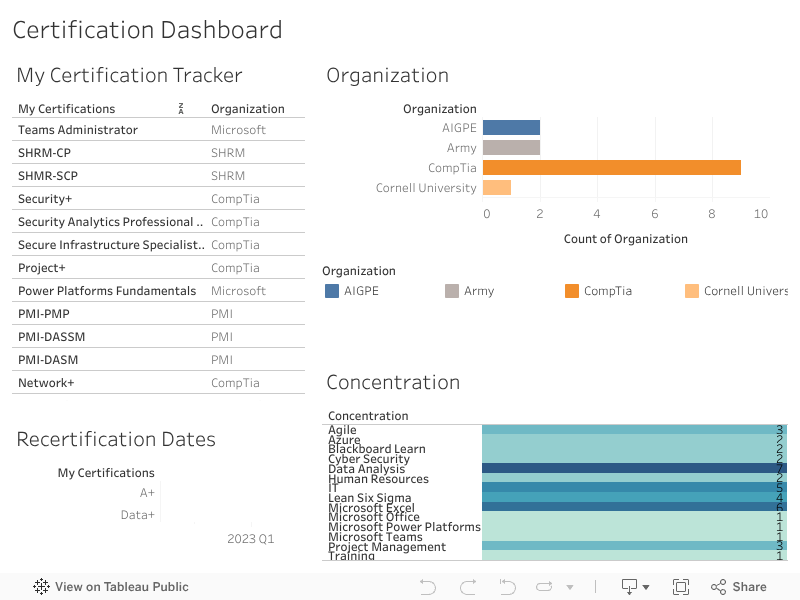The height and width of the screenshot is (600, 800).
Task: Click the revert icon in the toolbar
Action: coord(507,587)
